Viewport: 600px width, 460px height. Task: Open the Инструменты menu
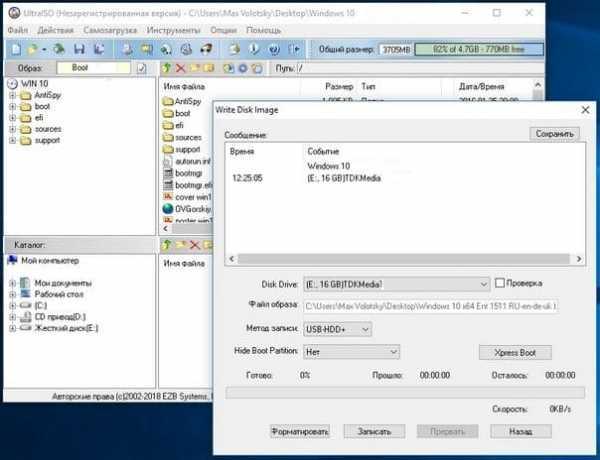[173, 30]
